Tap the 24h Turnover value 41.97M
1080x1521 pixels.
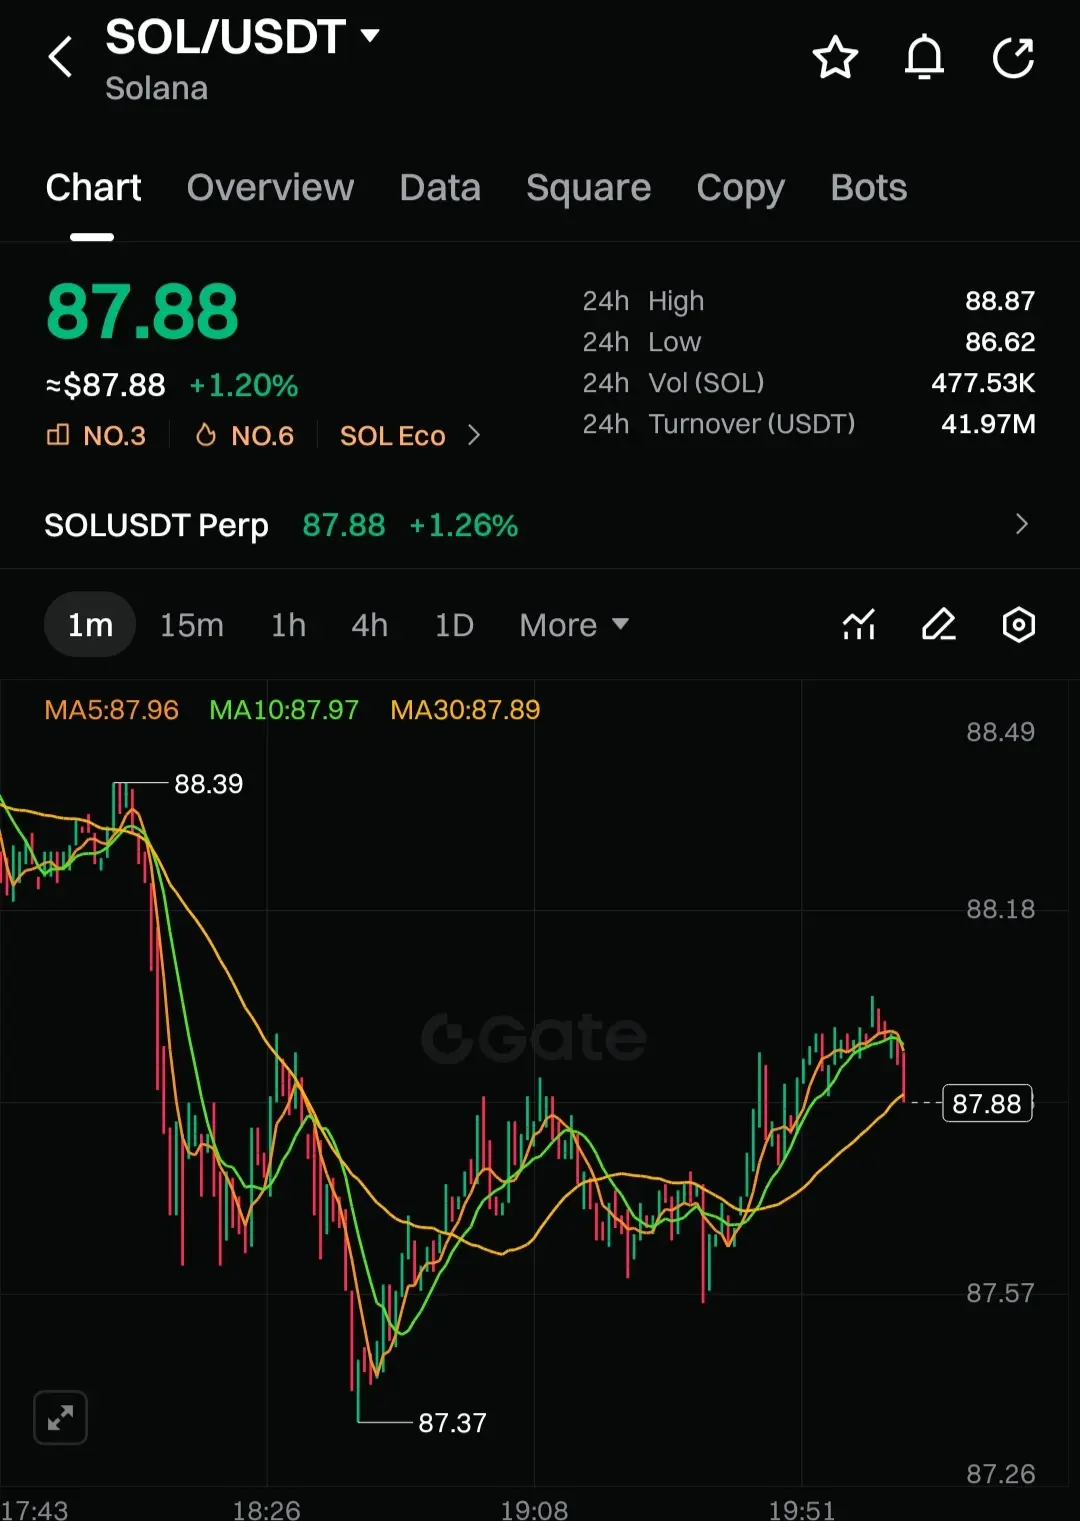(988, 424)
